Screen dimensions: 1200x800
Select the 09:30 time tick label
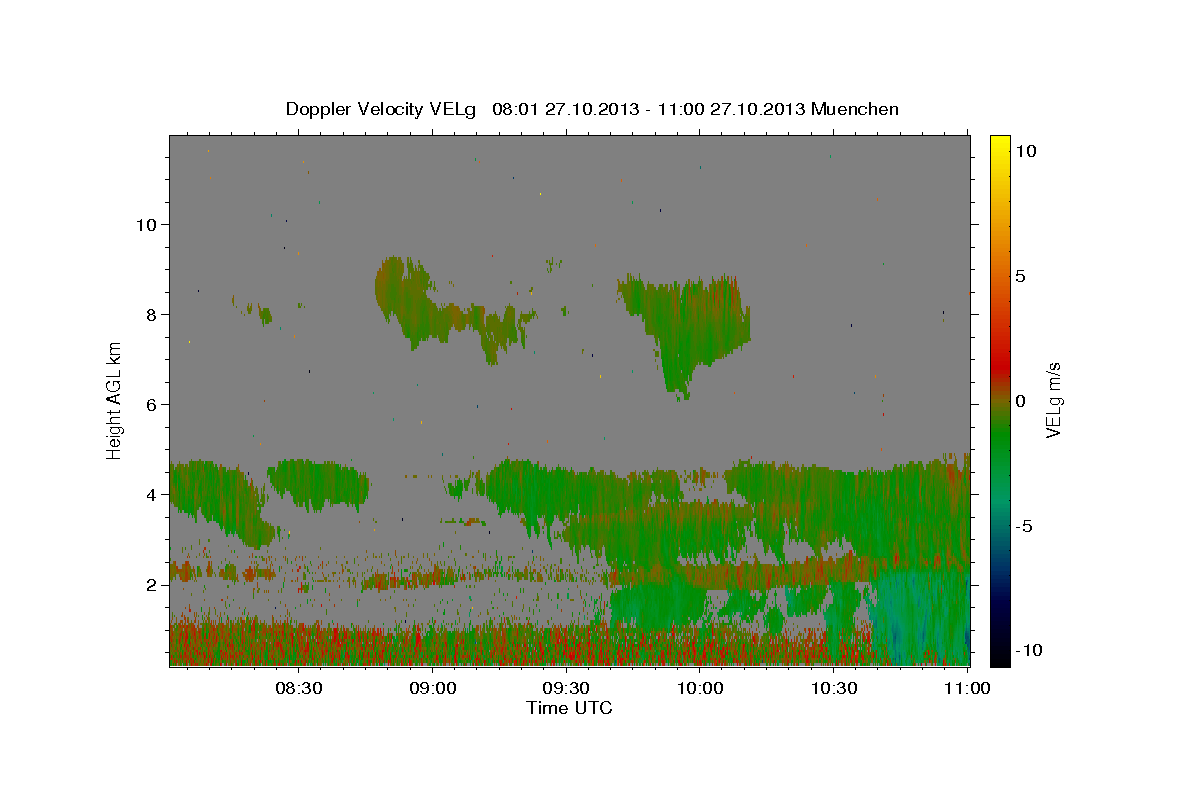tap(566, 688)
